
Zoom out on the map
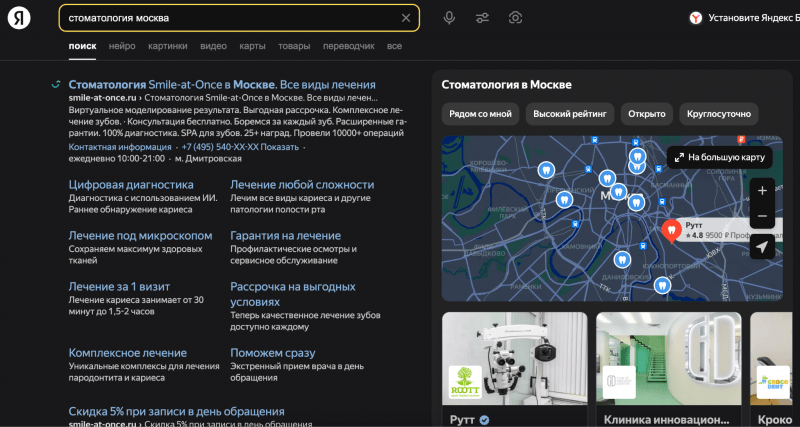point(762,216)
